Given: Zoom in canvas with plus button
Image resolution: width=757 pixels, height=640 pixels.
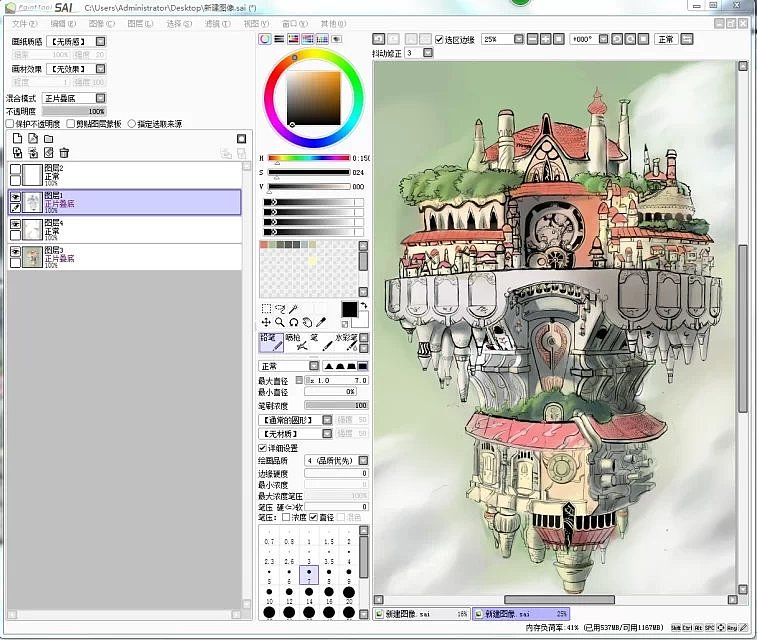Looking at the screenshot, I should pos(546,39).
